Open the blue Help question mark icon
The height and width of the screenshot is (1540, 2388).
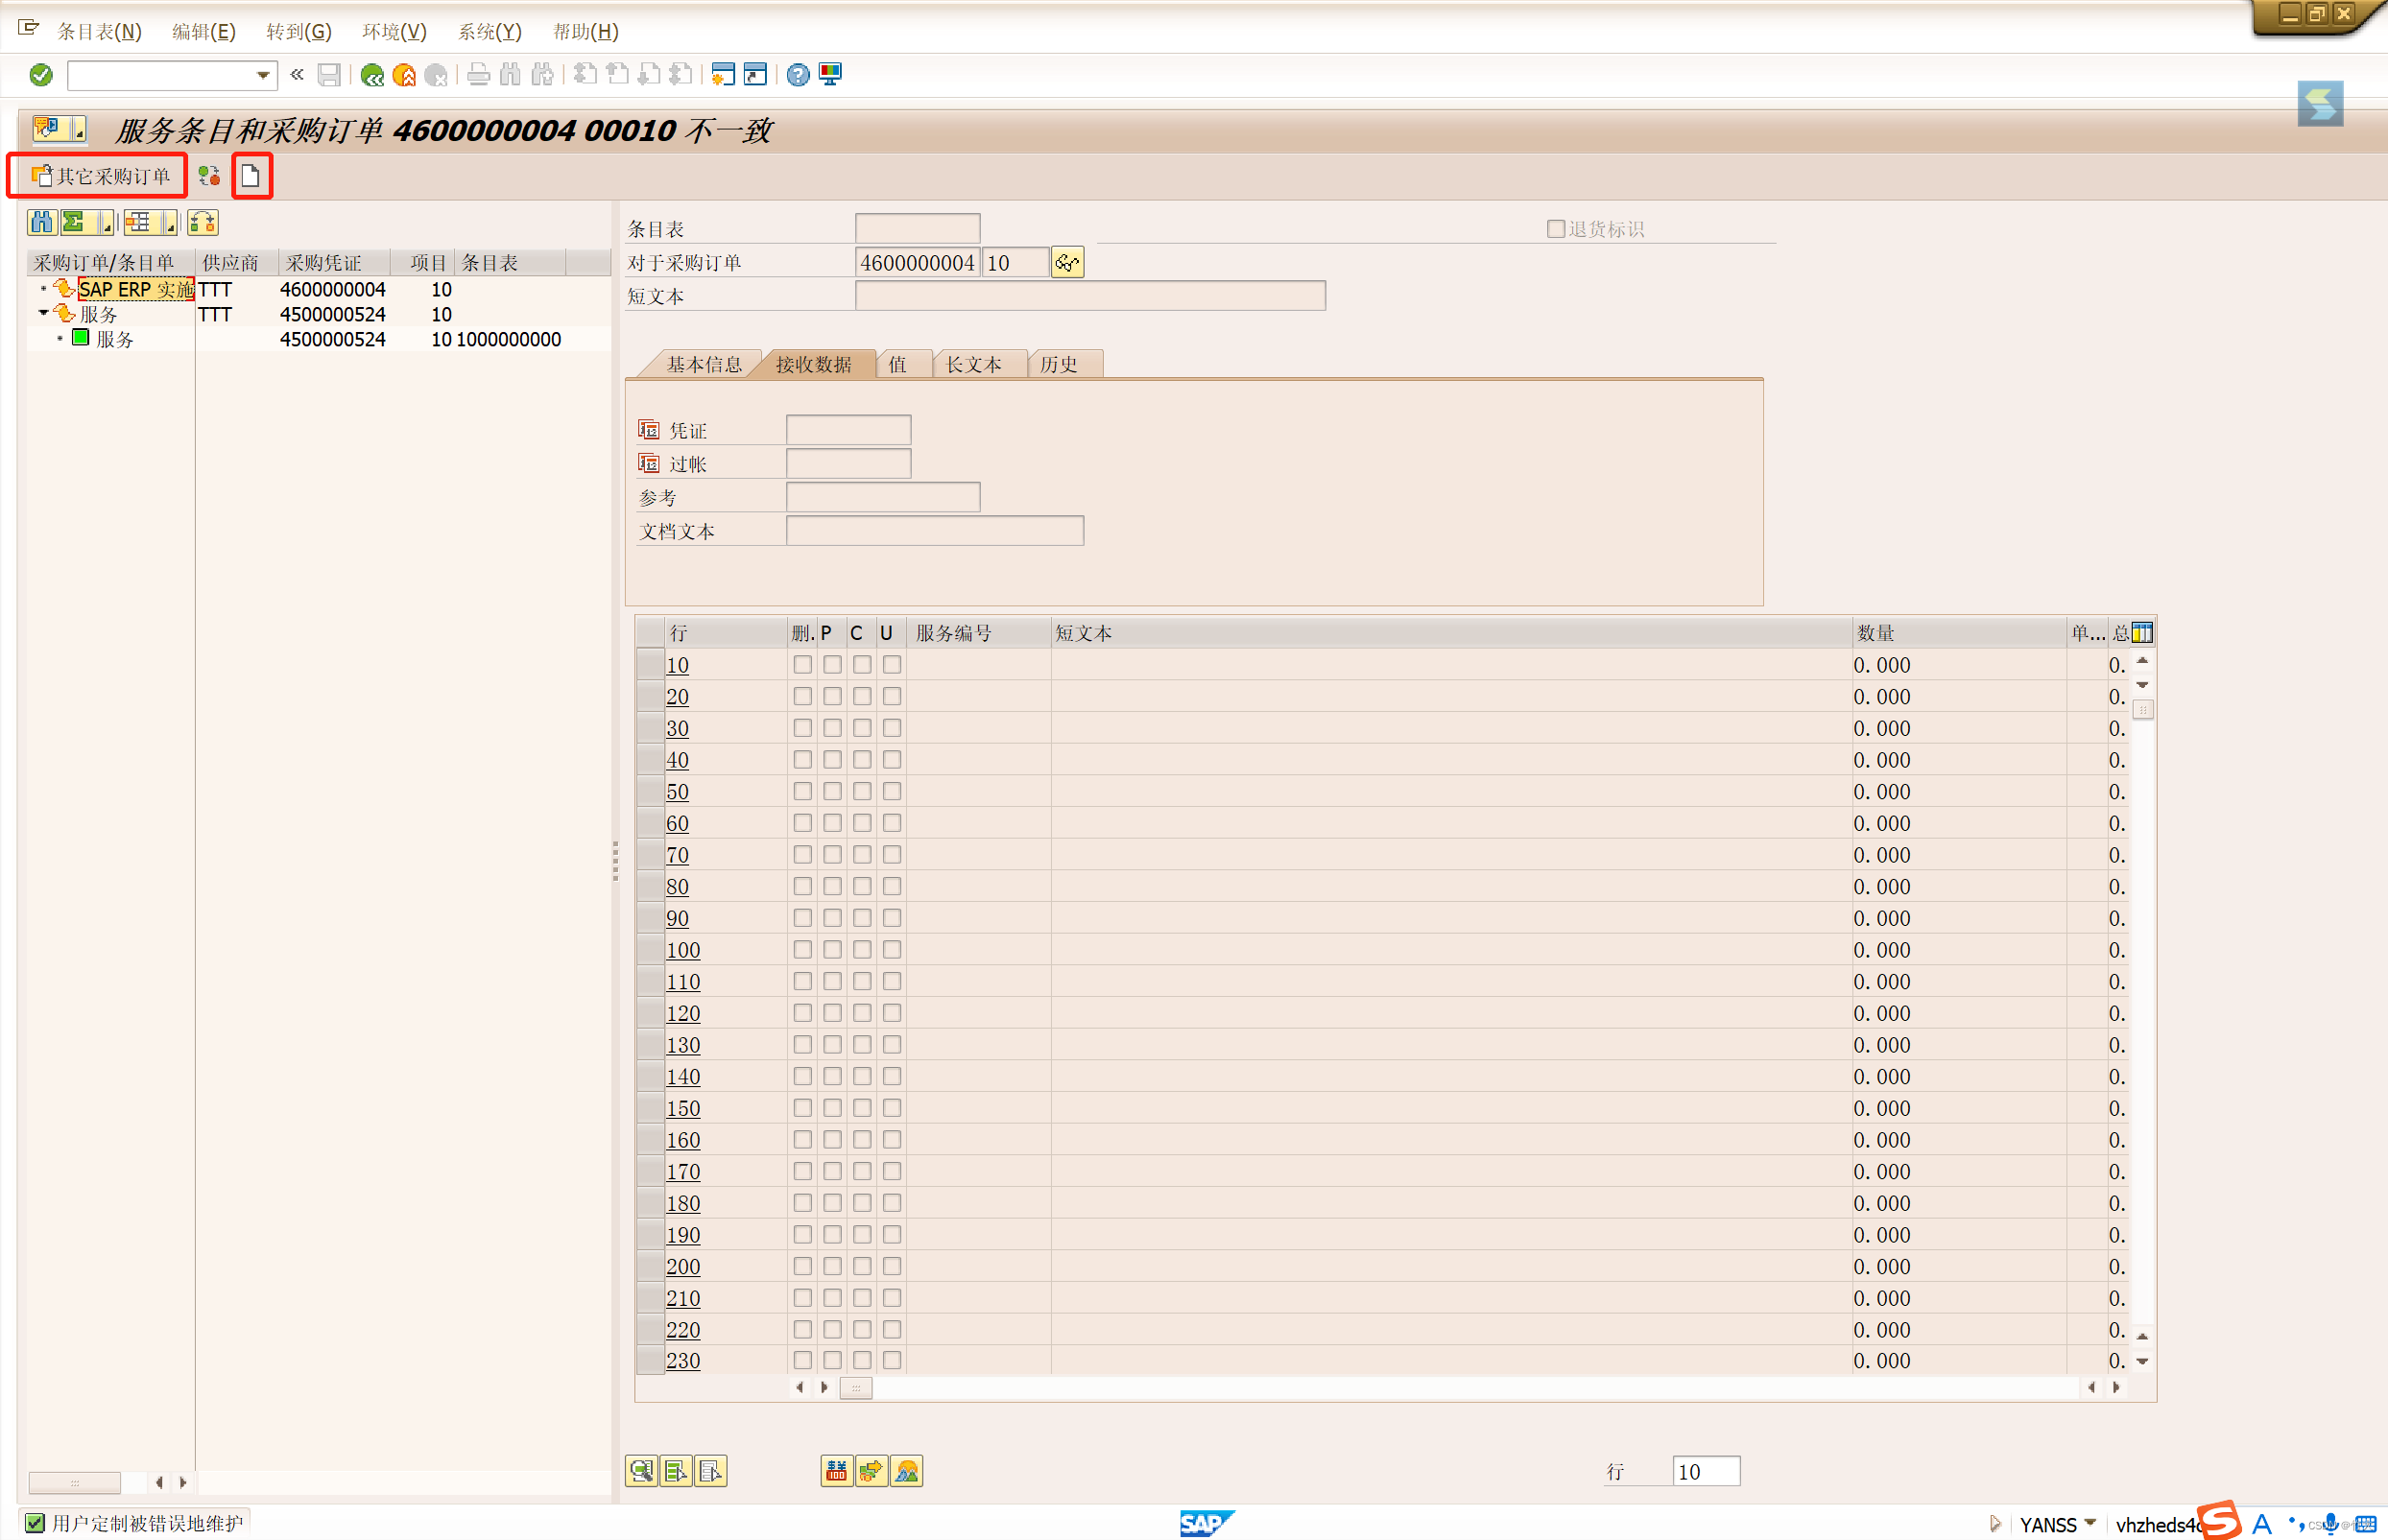tap(797, 75)
